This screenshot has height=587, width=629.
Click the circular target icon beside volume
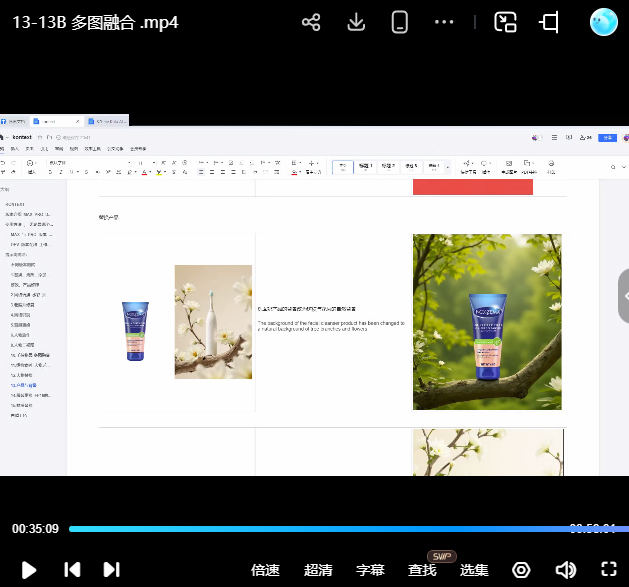tap(521, 569)
